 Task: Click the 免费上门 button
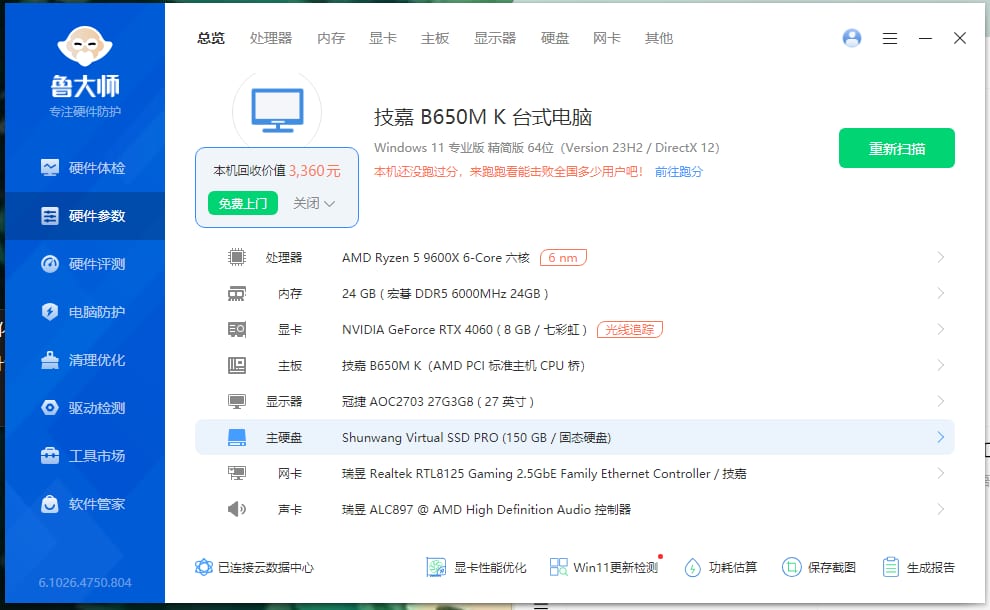click(x=243, y=203)
